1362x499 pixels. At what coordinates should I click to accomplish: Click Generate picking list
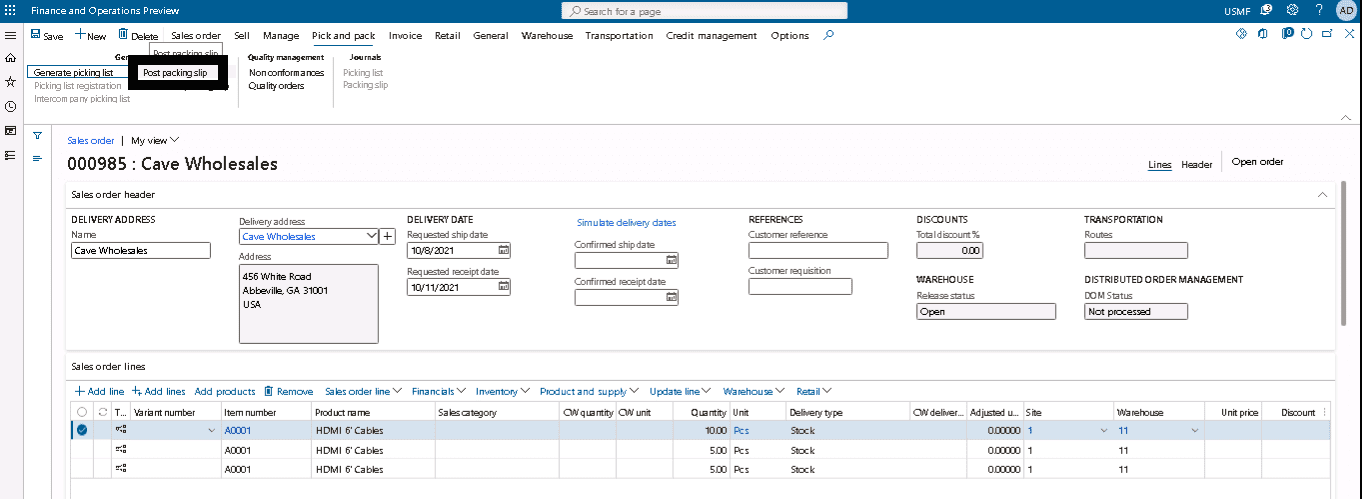click(73, 73)
